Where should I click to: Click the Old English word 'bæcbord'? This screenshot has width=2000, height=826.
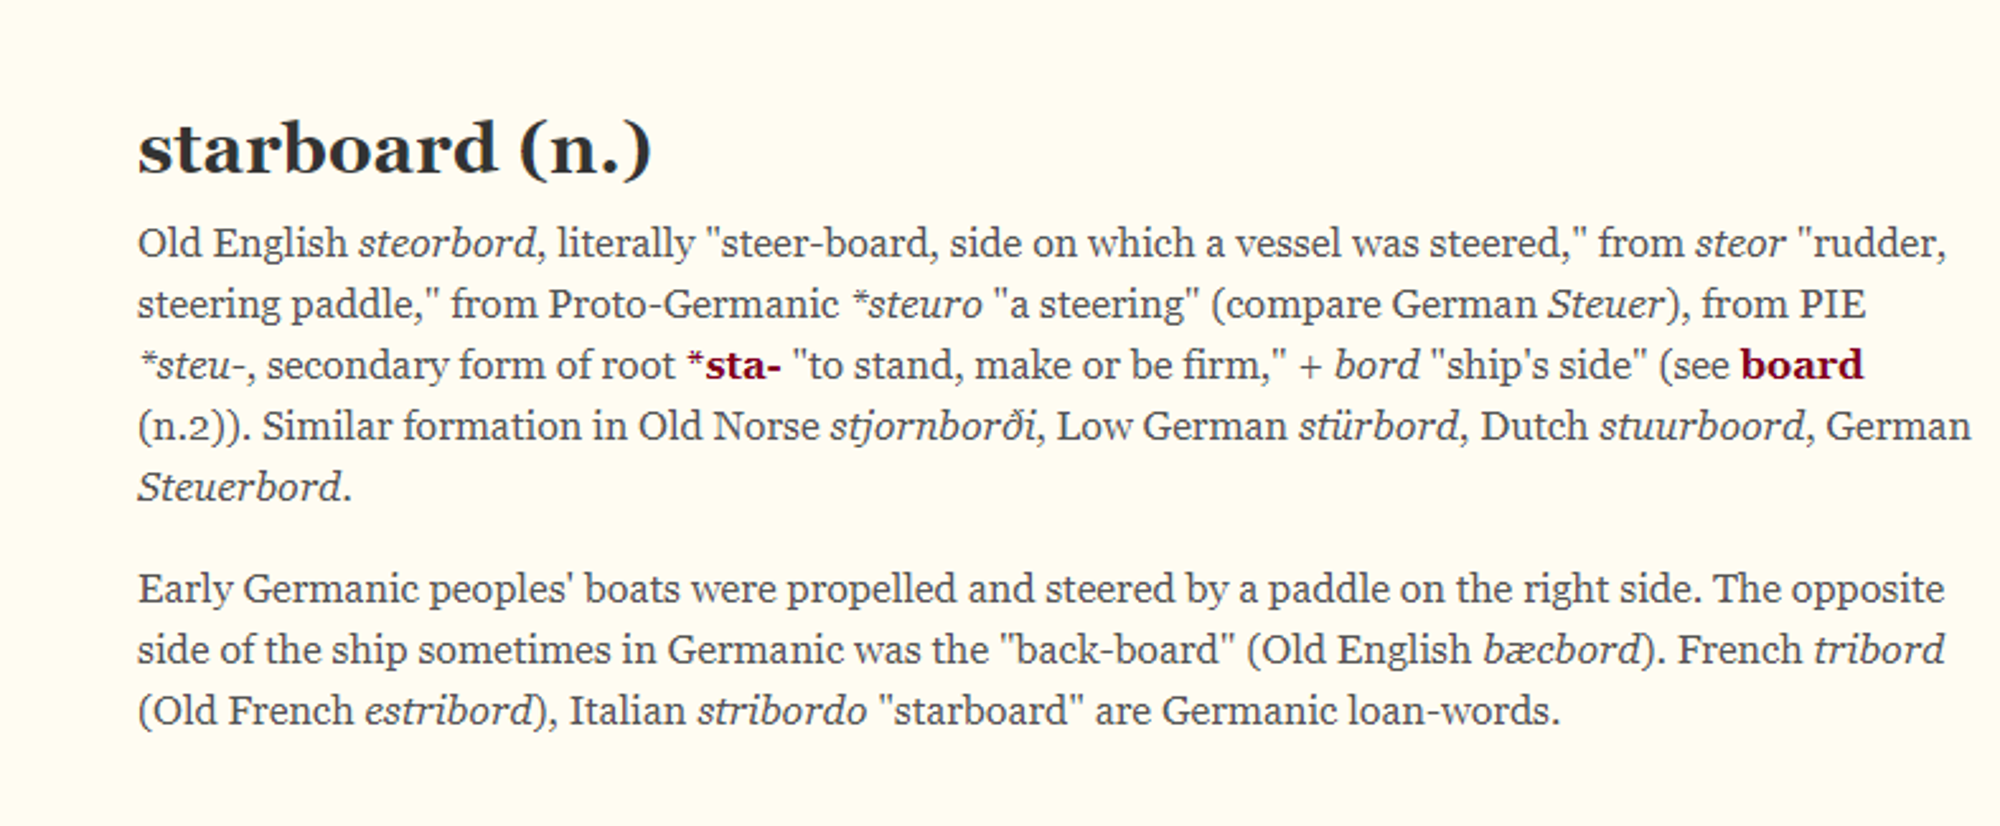(1561, 650)
